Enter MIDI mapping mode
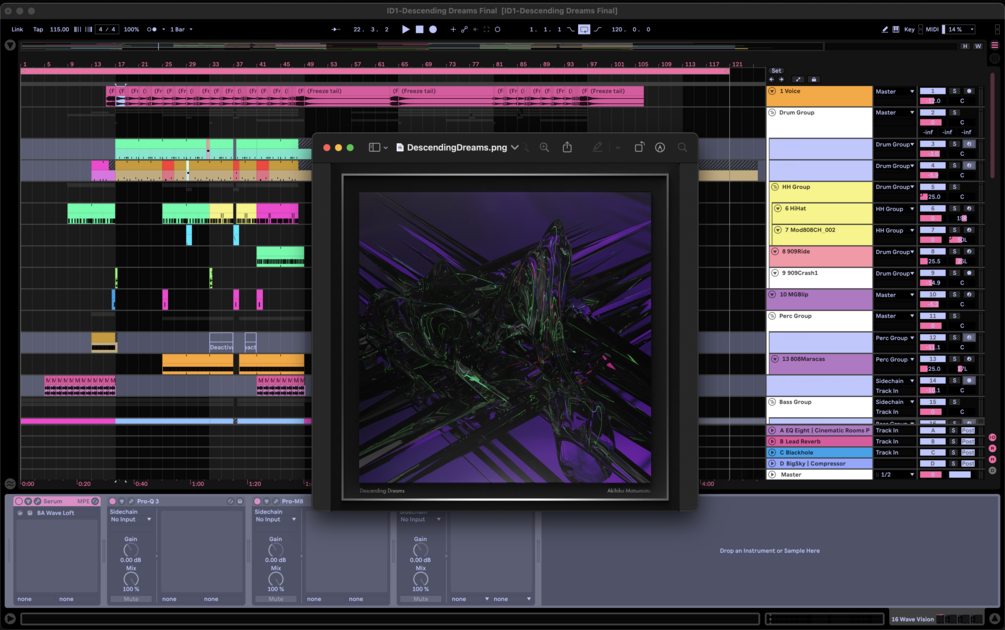 coord(932,29)
